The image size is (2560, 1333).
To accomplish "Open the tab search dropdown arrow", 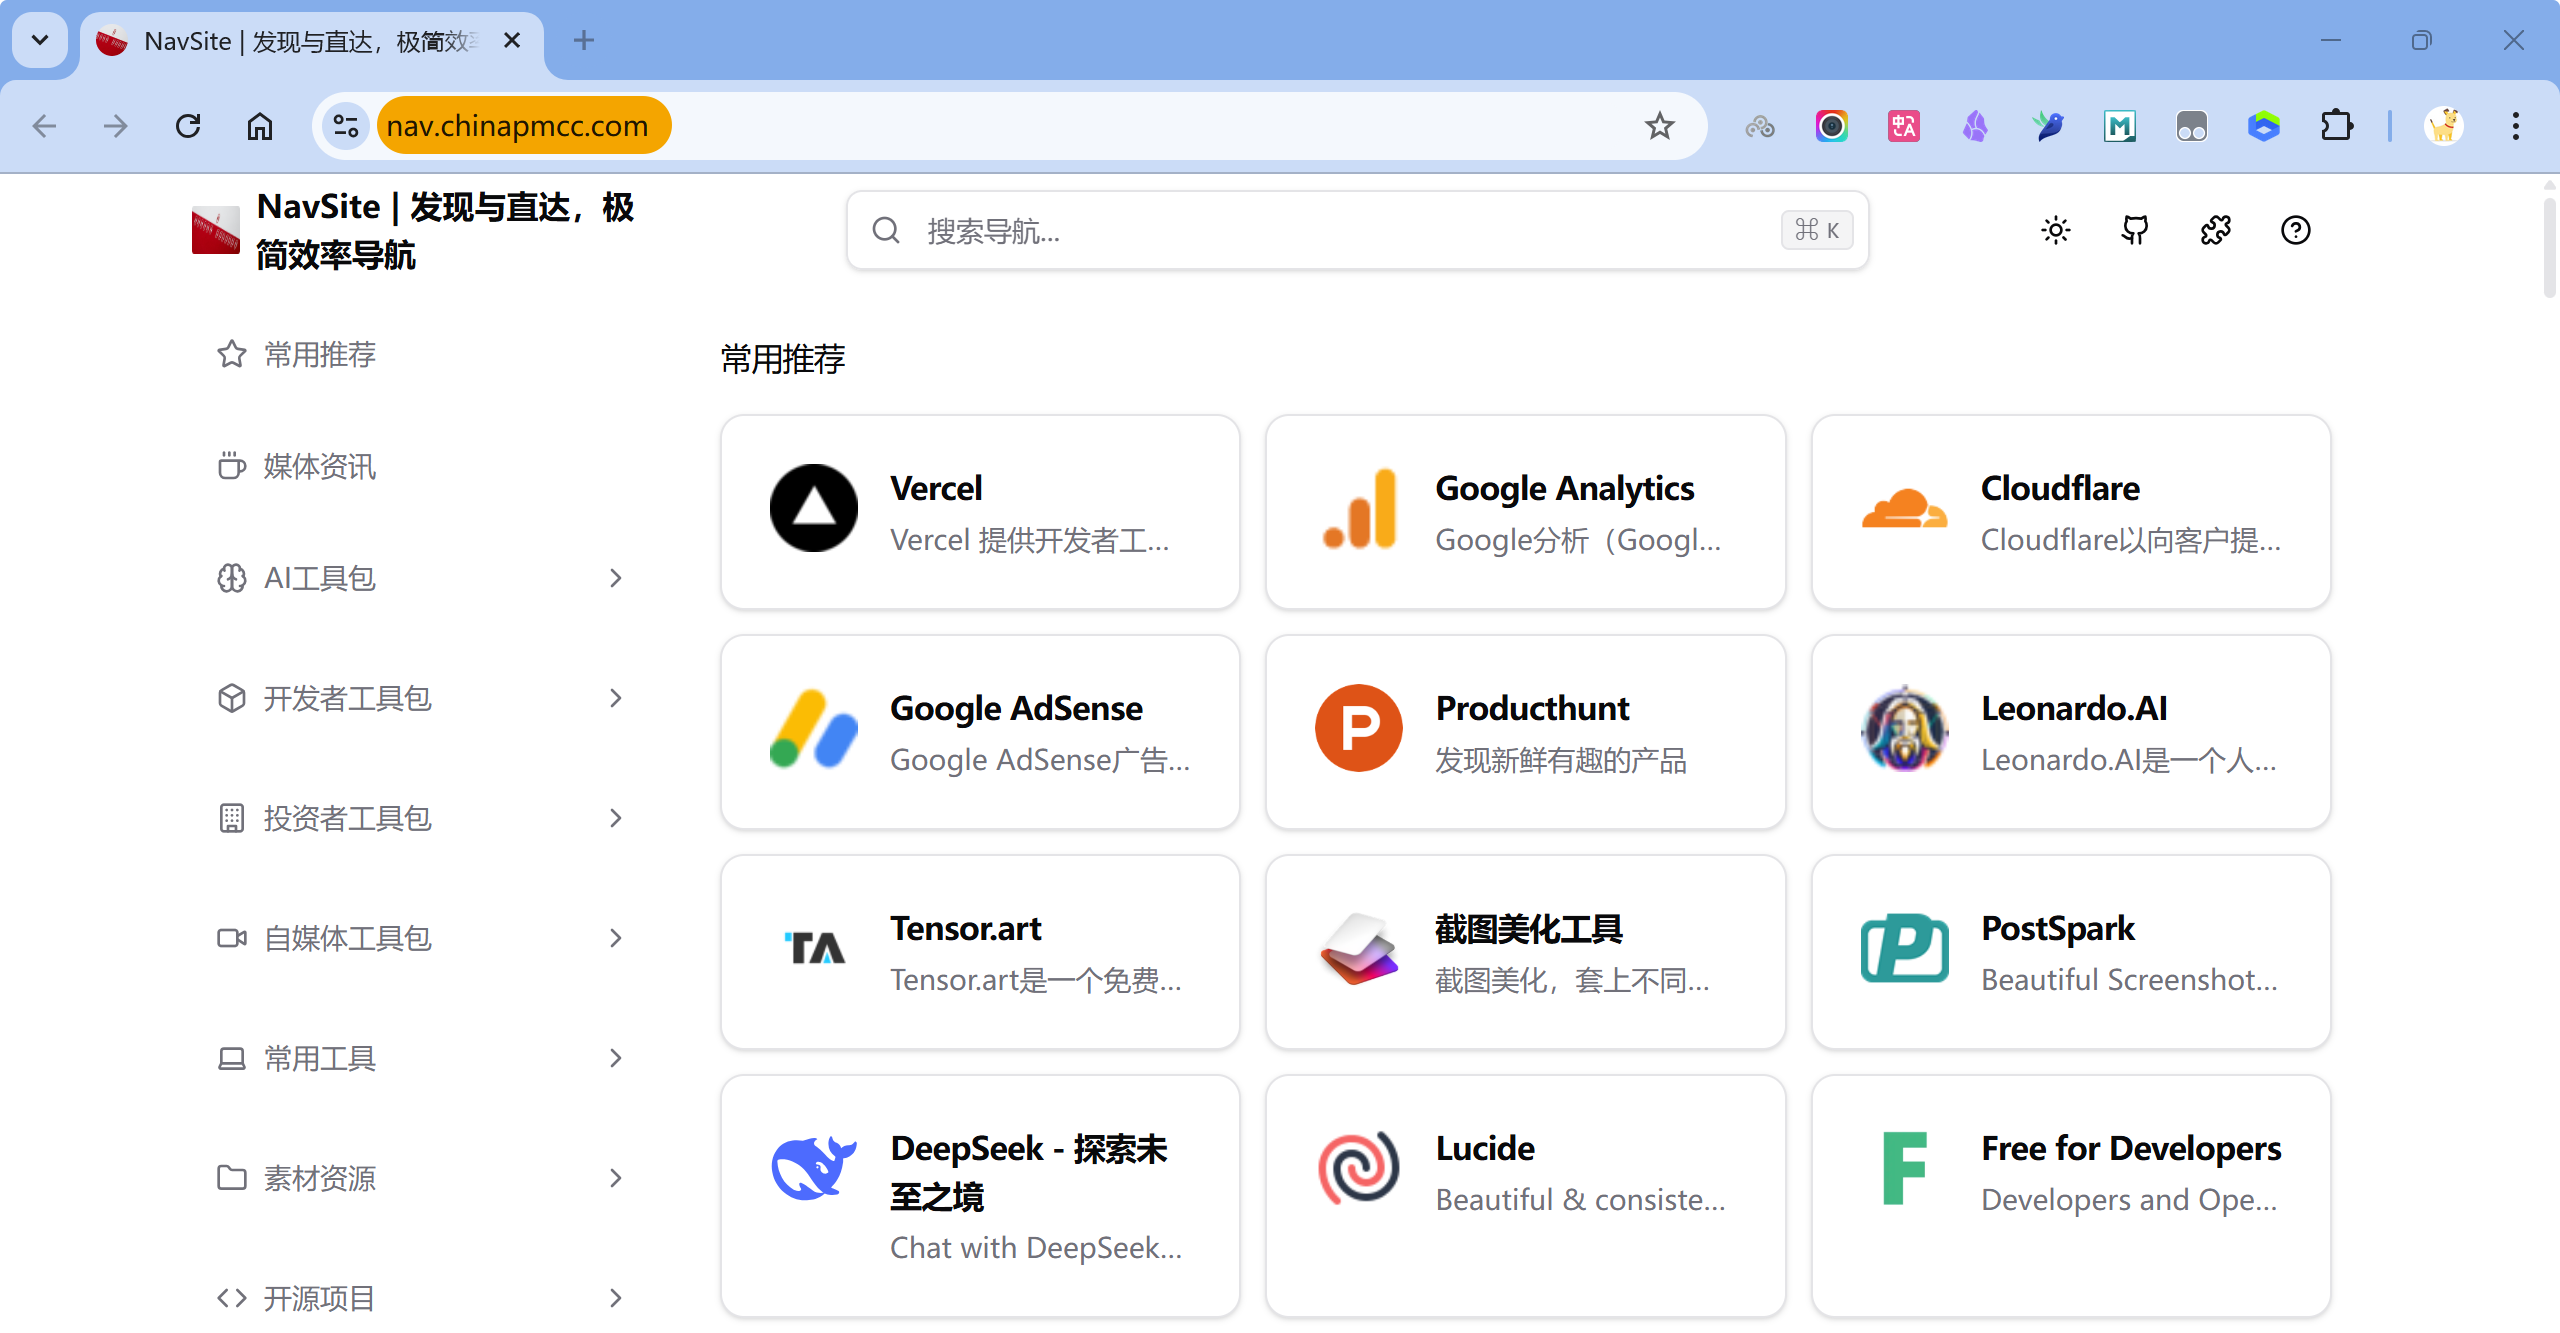I will pos(40,40).
